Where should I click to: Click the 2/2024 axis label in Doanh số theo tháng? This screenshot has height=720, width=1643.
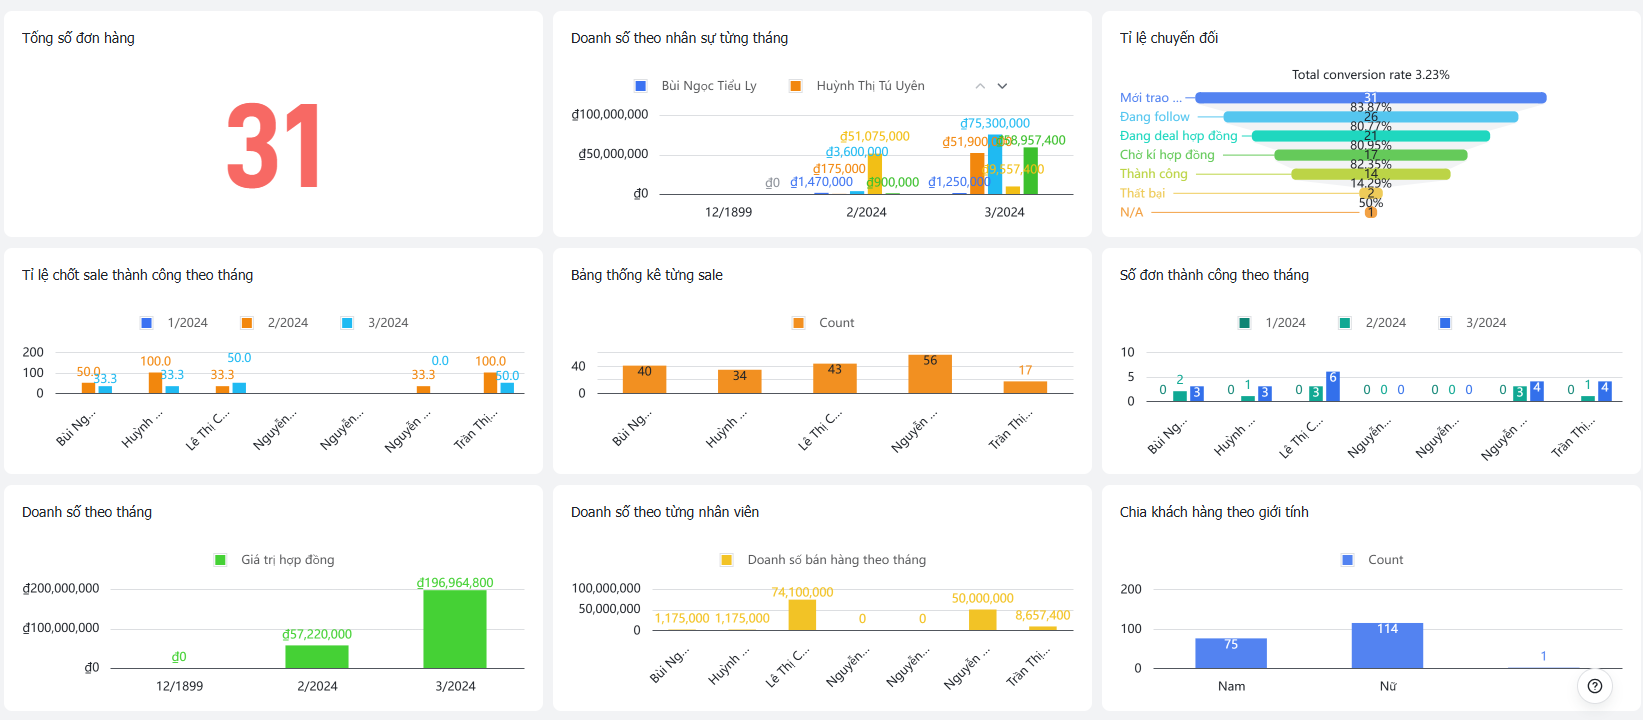pos(317,686)
